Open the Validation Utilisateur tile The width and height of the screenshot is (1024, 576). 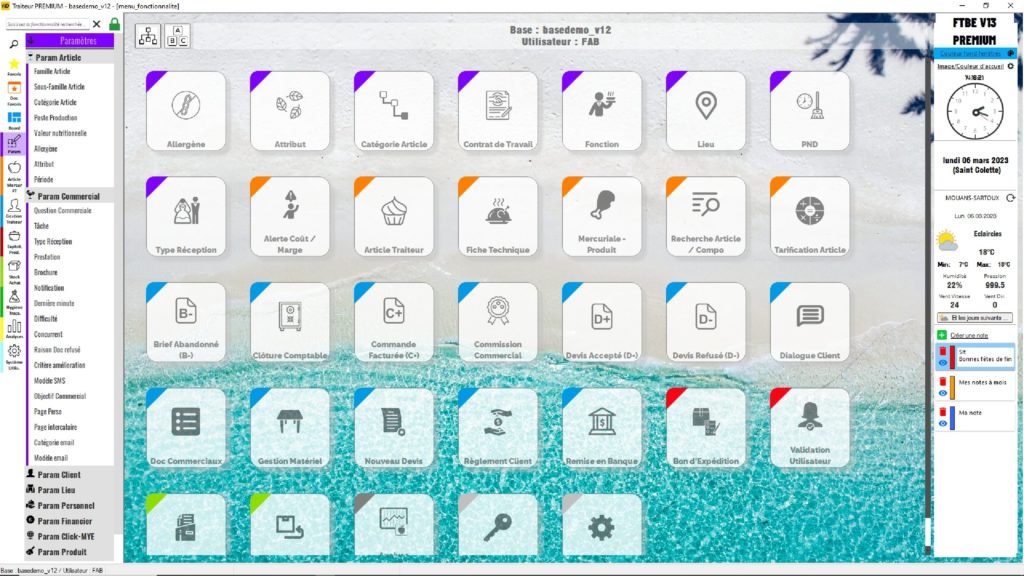click(810, 428)
